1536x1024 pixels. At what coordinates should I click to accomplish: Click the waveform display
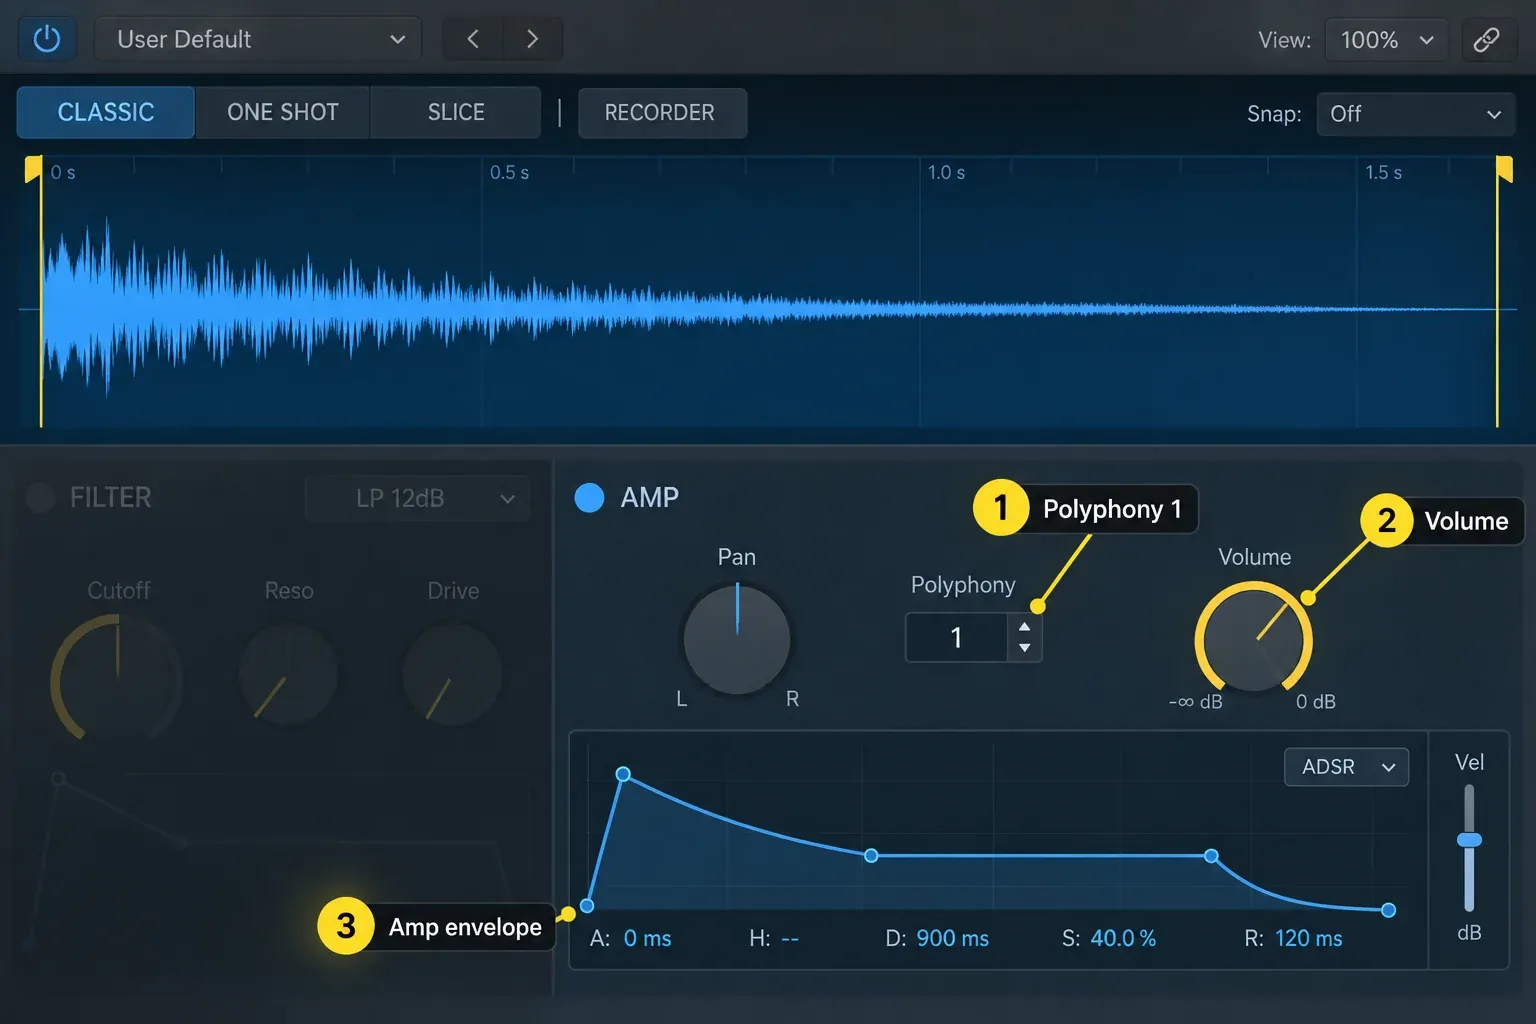[x=768, y=292]
